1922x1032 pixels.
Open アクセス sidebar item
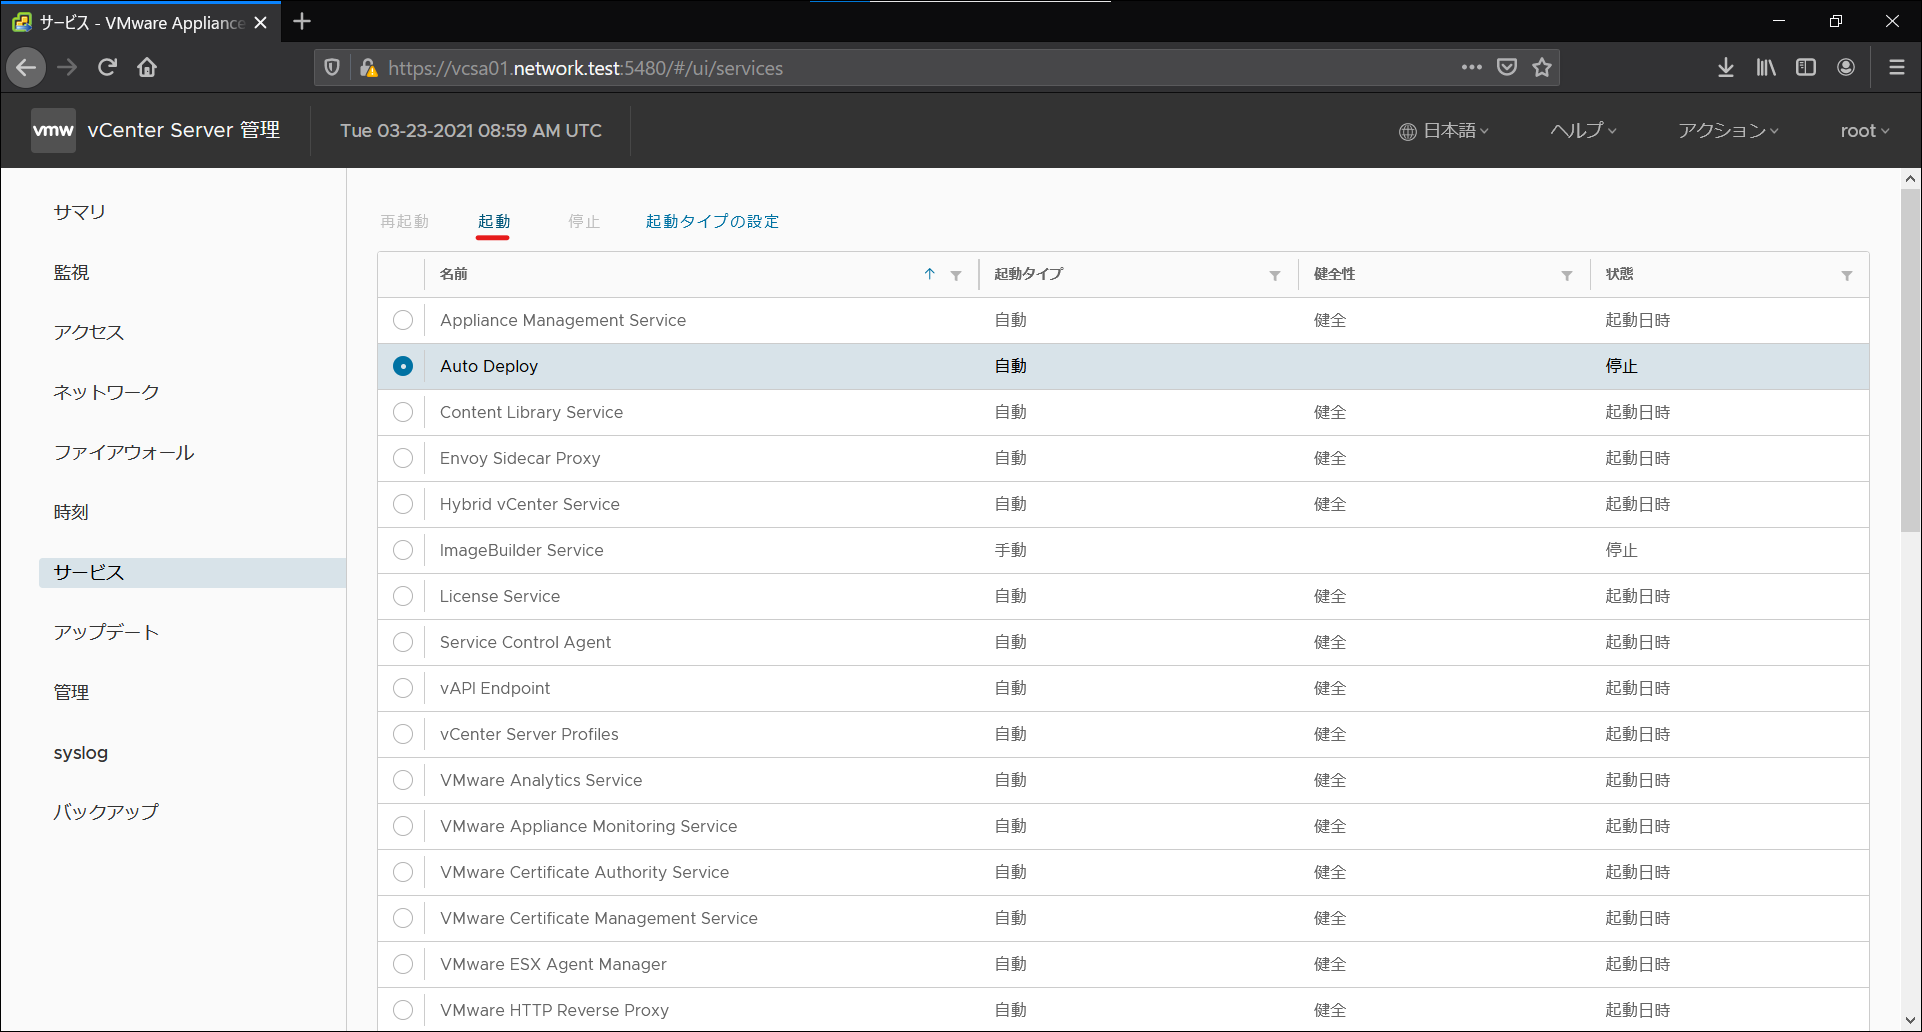coord(89,332)
